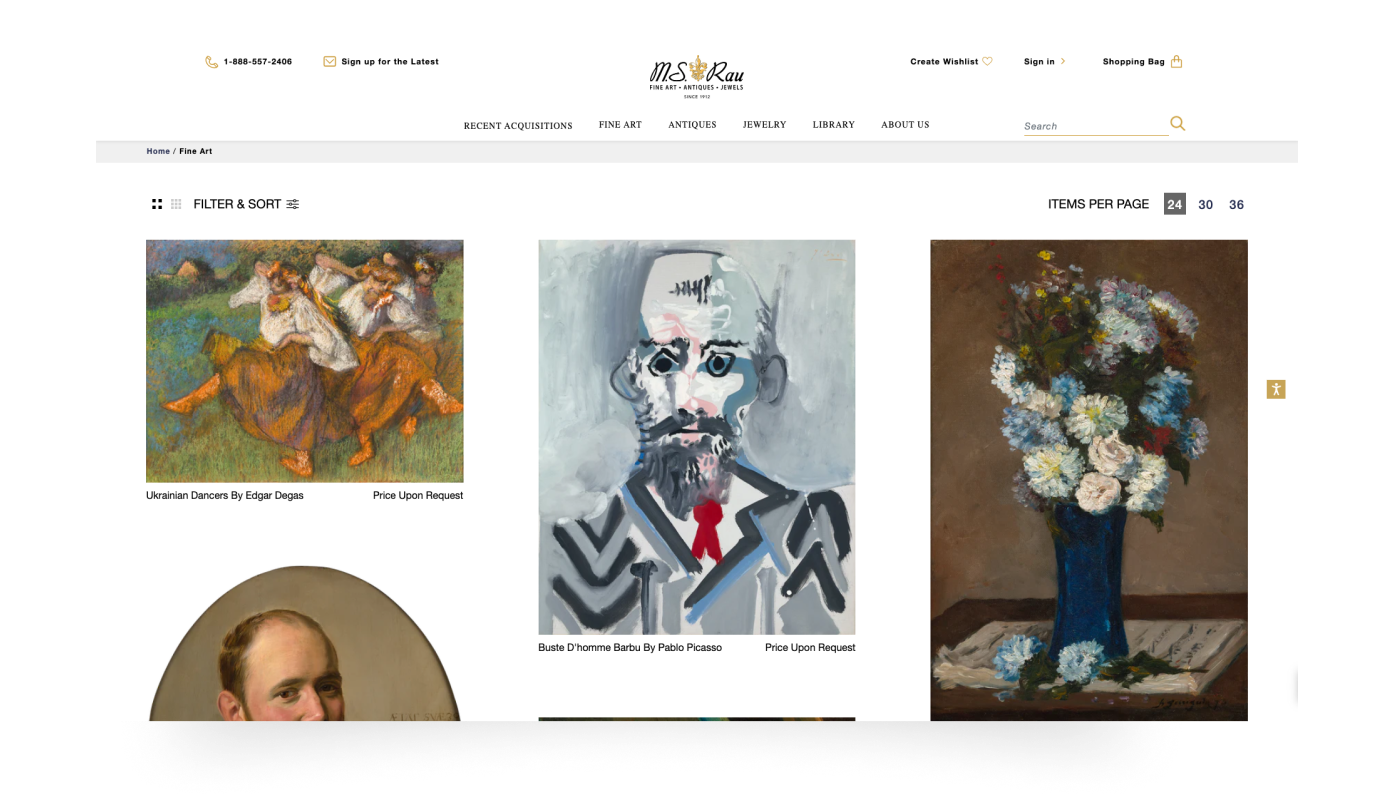This screenshot has height=803, width=1394.
Task: Open the accessibility widget icon
Action: pyautogui.click(x=1275, y=389)
